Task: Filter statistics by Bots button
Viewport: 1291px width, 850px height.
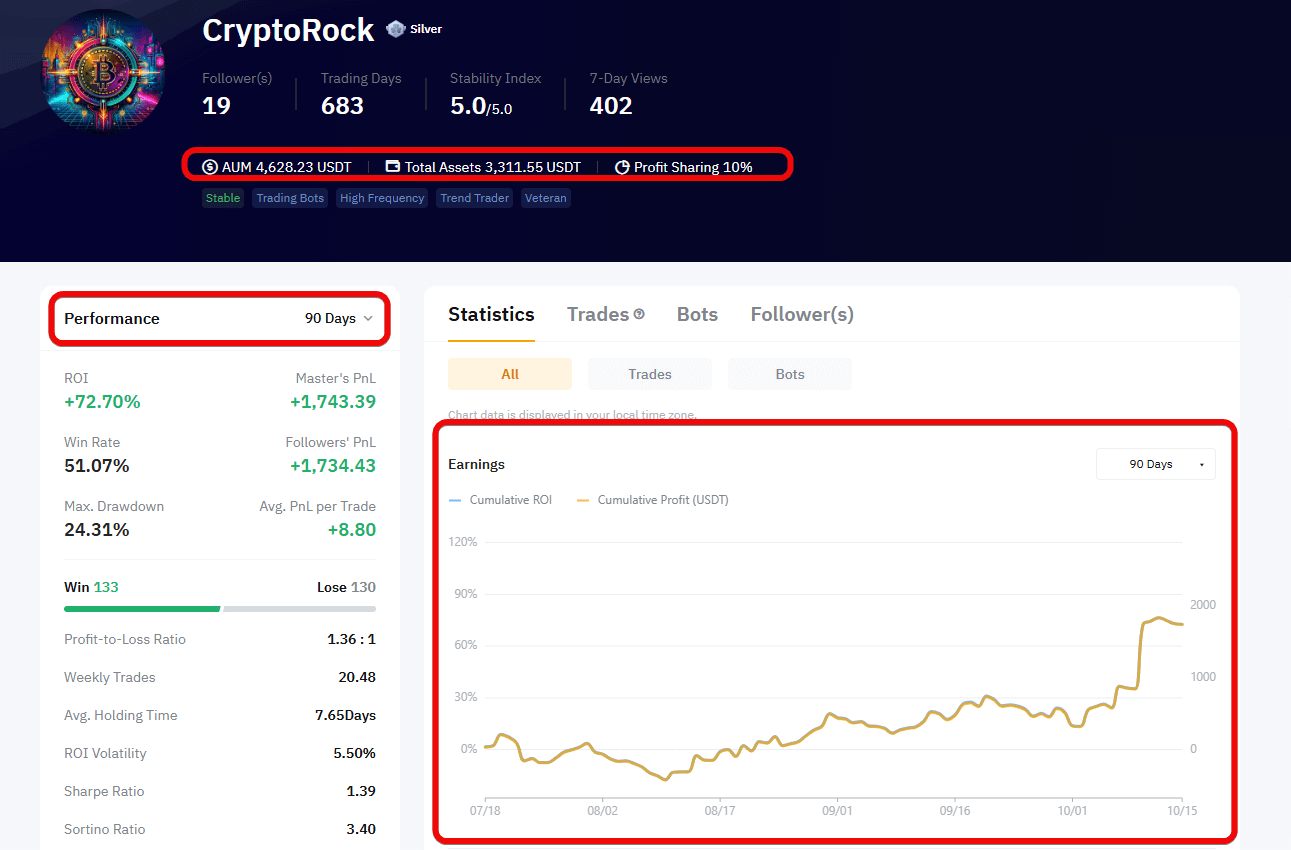Action: (790, 374)
